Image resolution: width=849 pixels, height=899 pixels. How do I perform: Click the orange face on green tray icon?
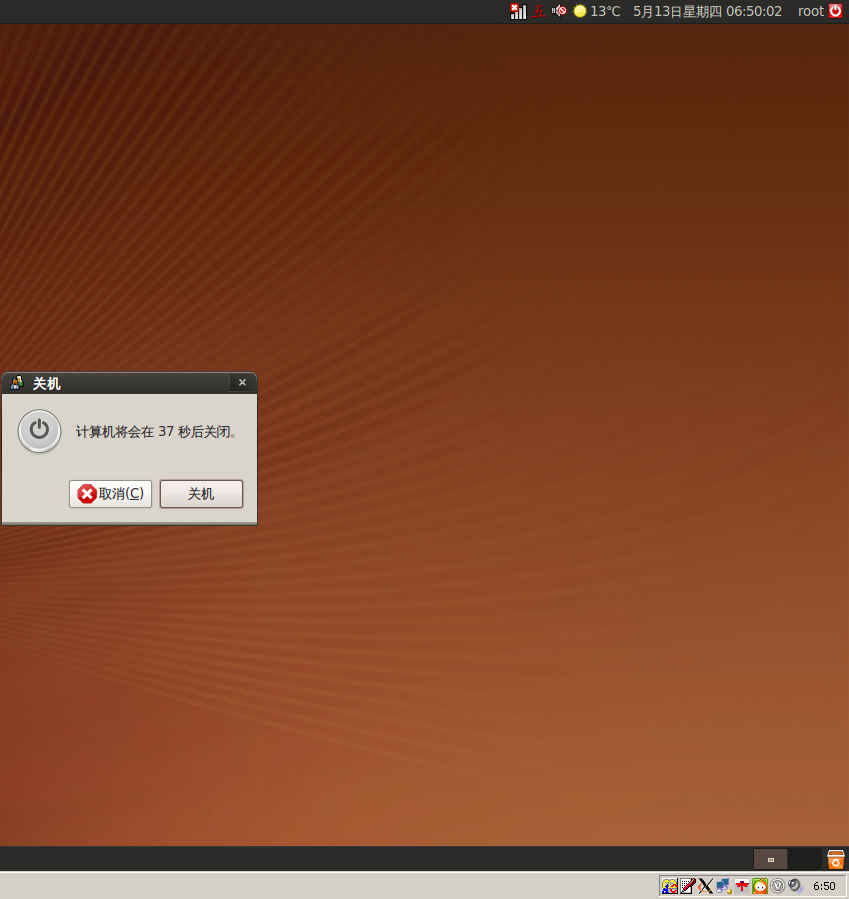[760, 886]
